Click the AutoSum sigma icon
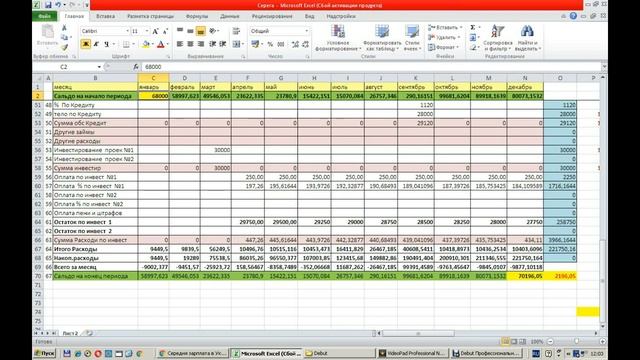The height and width of the screenshot is (360, 640). (473, 27)
